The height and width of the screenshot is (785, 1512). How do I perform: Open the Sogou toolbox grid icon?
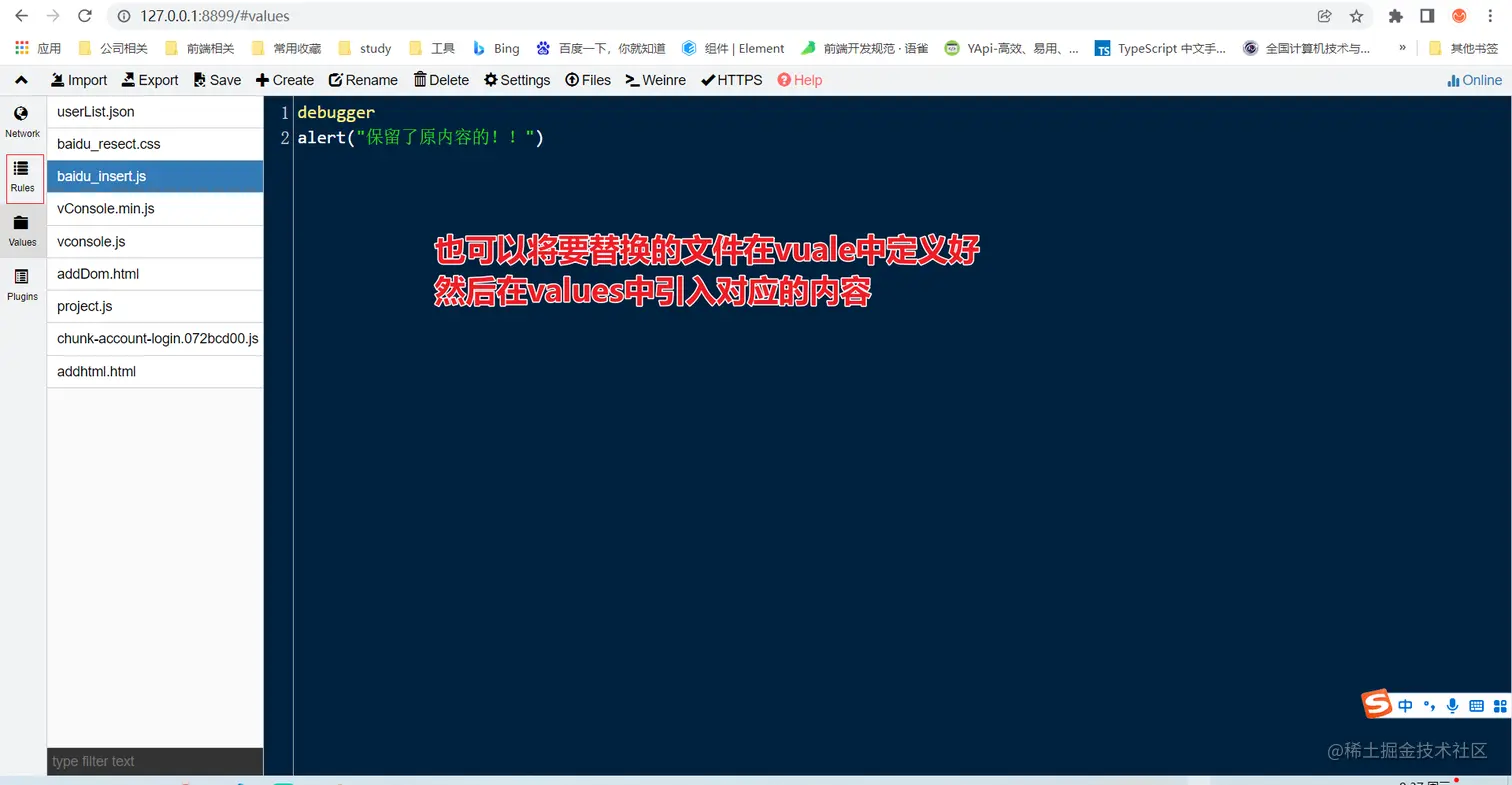click(x=1499, y=706)
